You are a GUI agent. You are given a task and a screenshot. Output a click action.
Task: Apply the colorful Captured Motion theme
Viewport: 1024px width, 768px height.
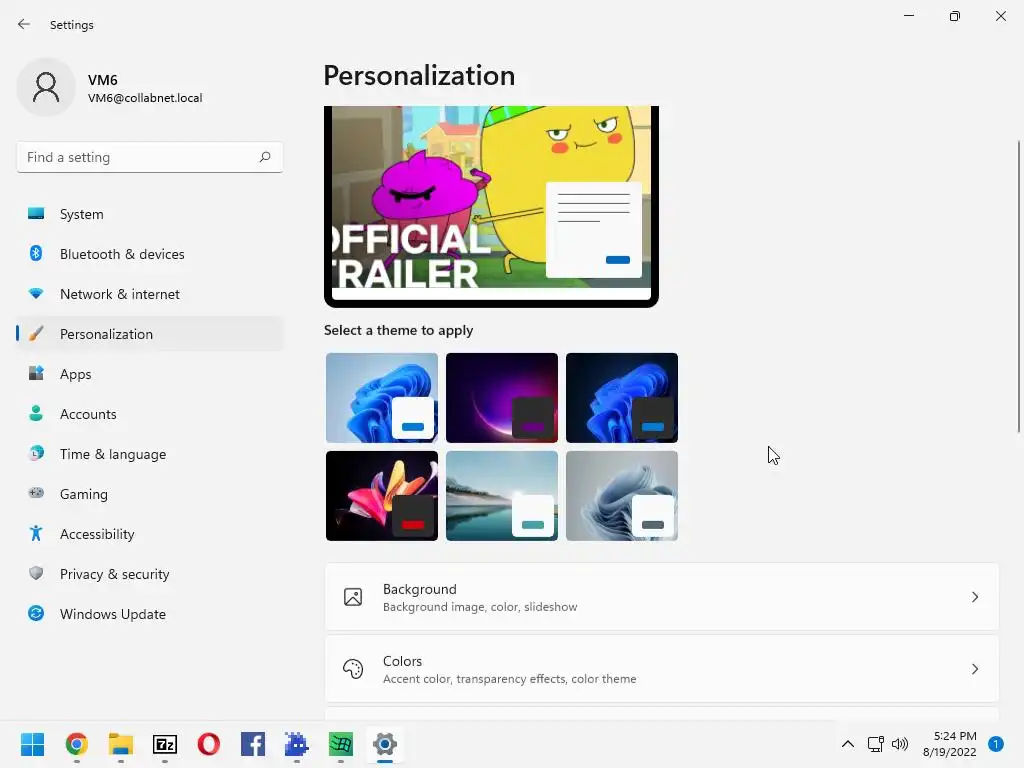382,496
